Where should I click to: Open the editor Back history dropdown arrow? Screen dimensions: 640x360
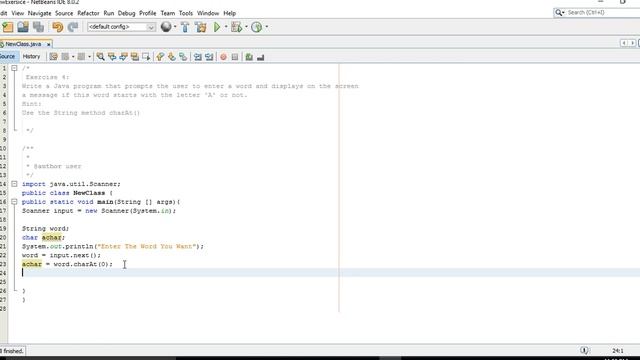pos(73,57)
